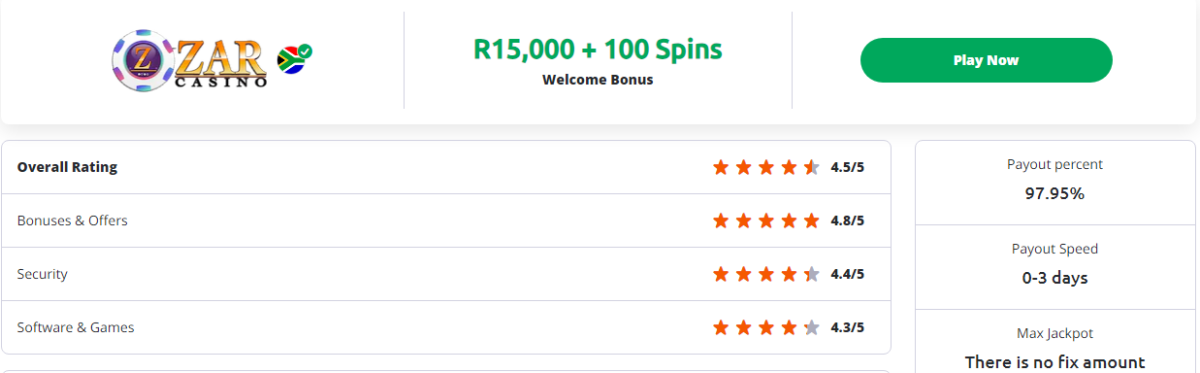Click the South African flag verified badge
Screen dimensions: 1200x373
(294, 60)
